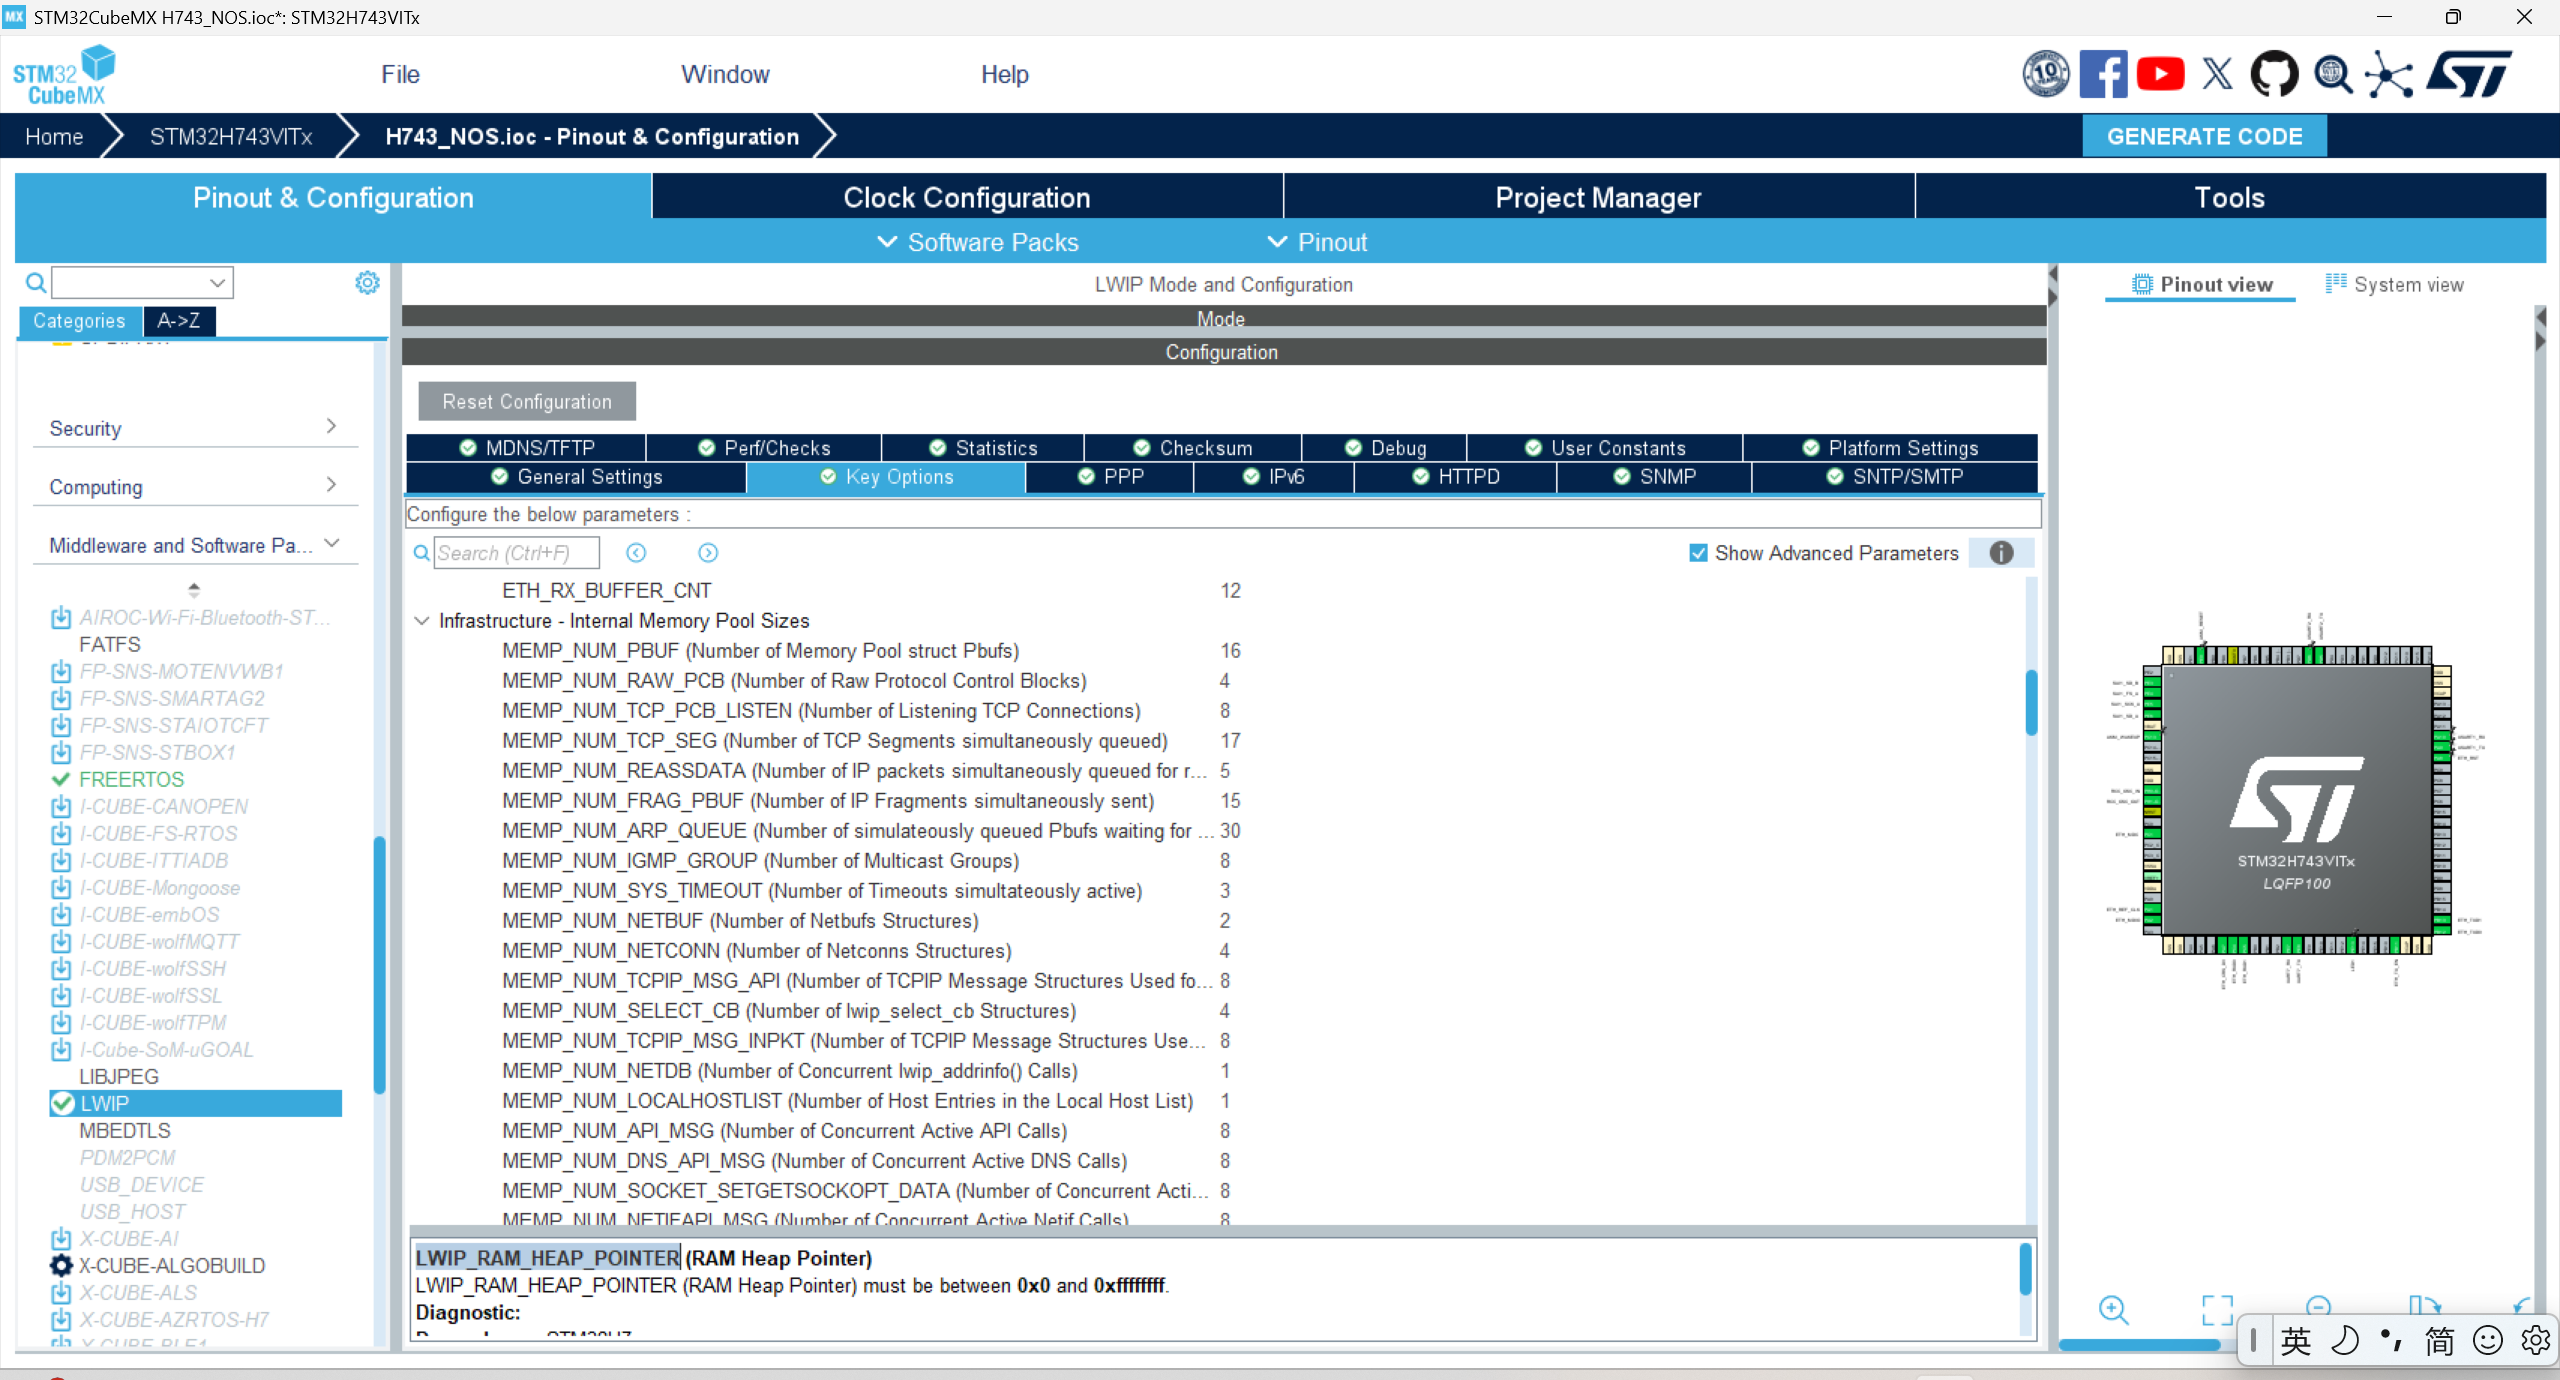This screenshot has width=2560, height=1380.
Task: Rotate the chip clockwise
Action: point(2424,1305)
